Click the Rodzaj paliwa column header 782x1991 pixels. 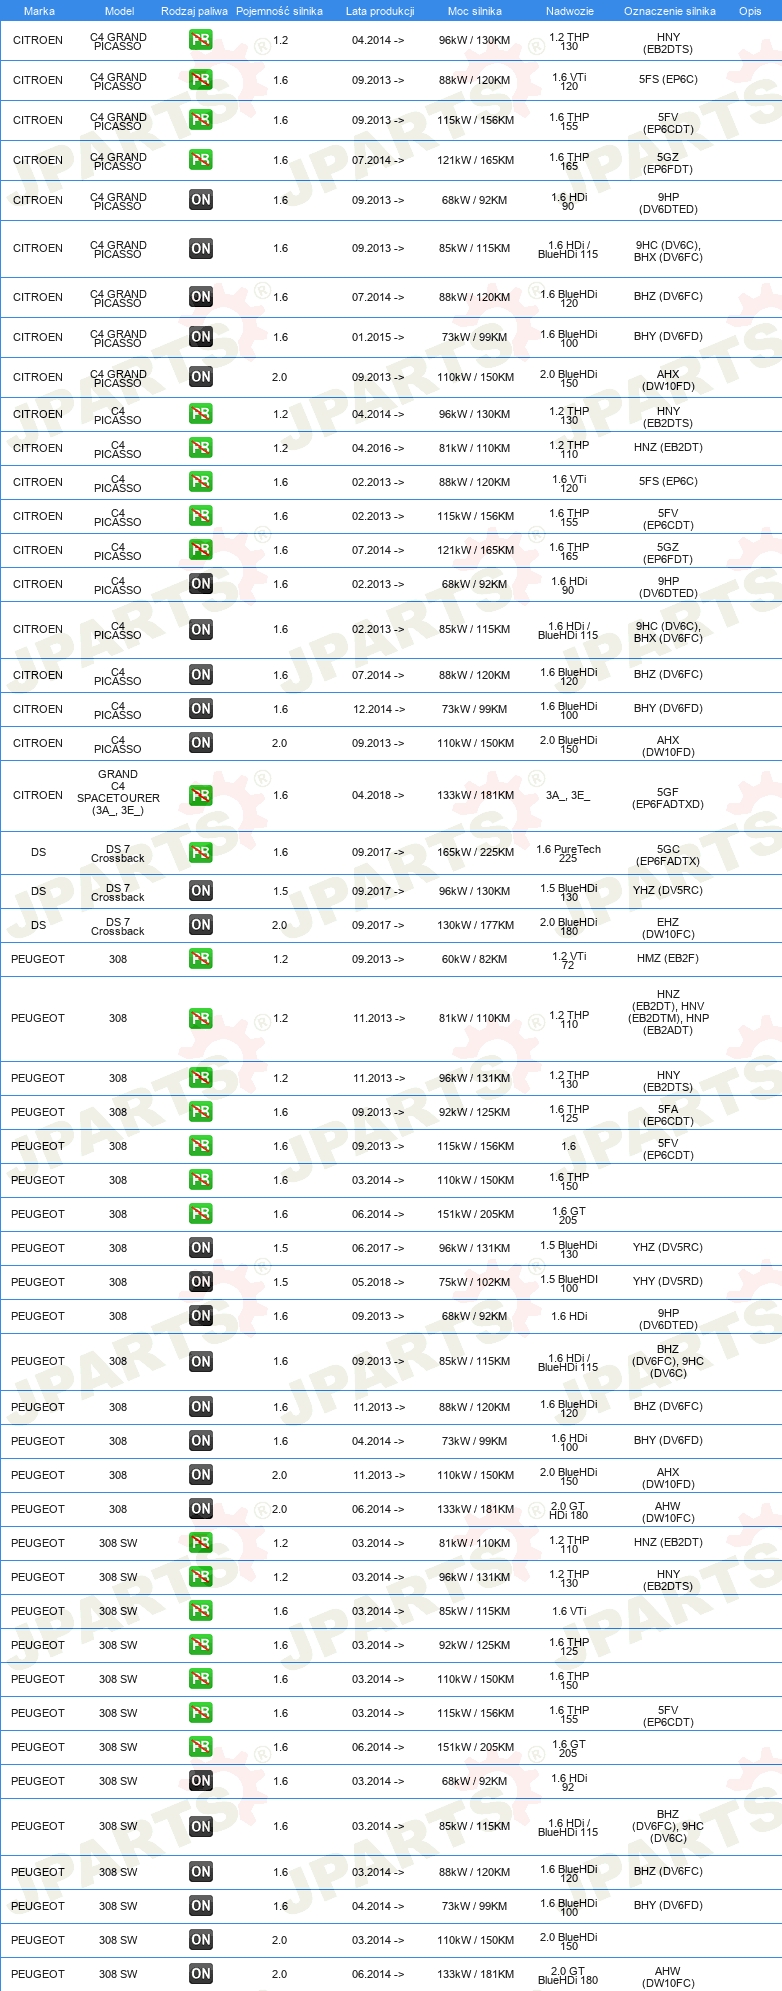click(x=194, y=11)
